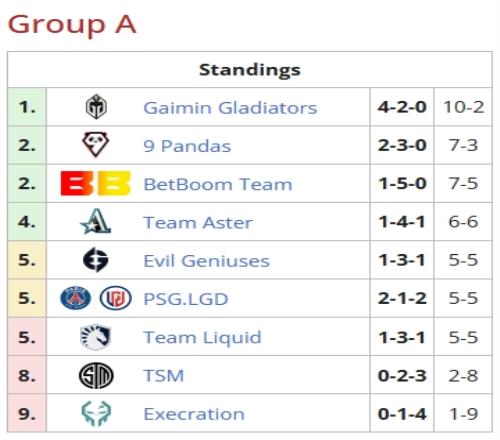Open the Gaimin Gladiators team link
This screenshot has height=440, width=500.
[230, 108]
